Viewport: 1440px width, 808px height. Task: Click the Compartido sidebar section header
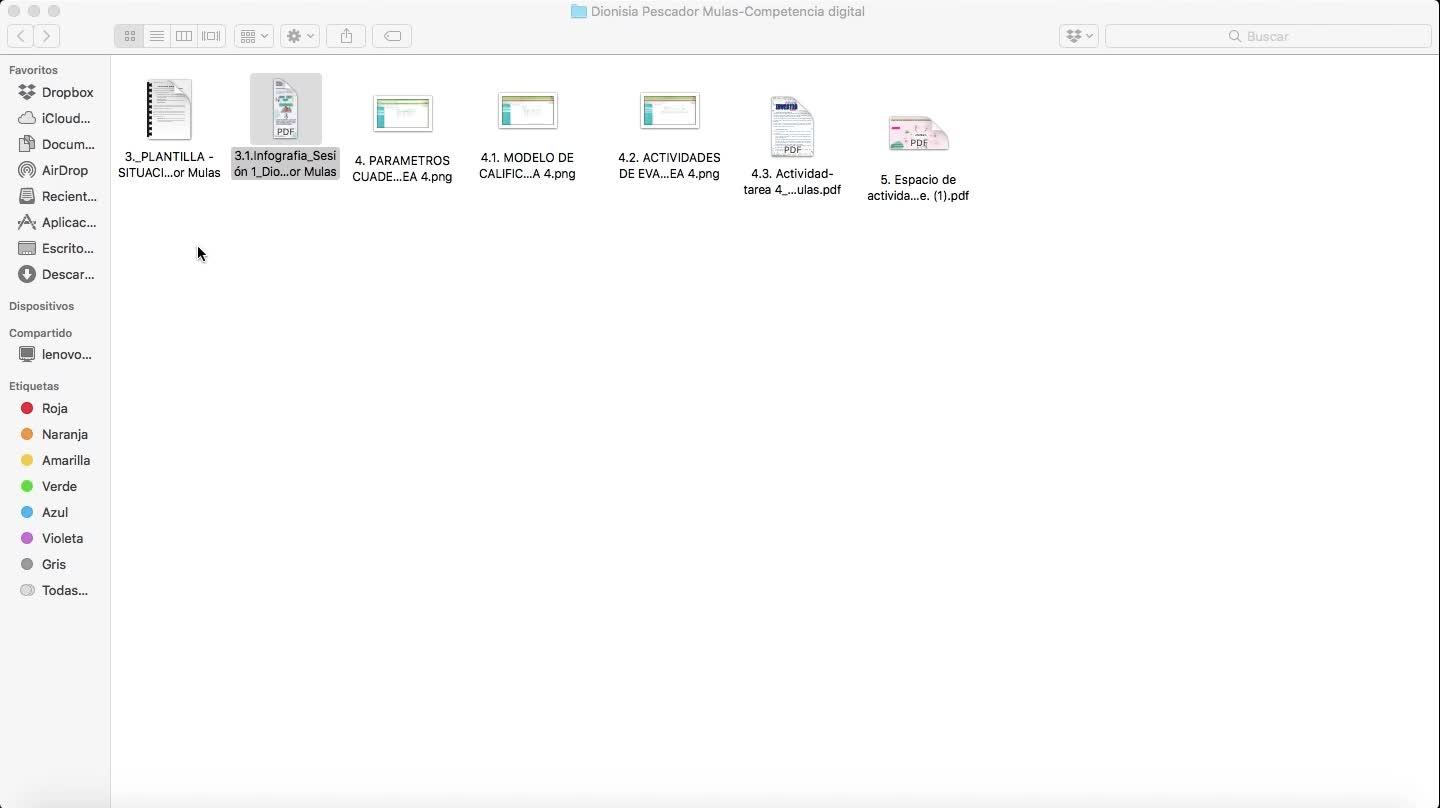40,333
